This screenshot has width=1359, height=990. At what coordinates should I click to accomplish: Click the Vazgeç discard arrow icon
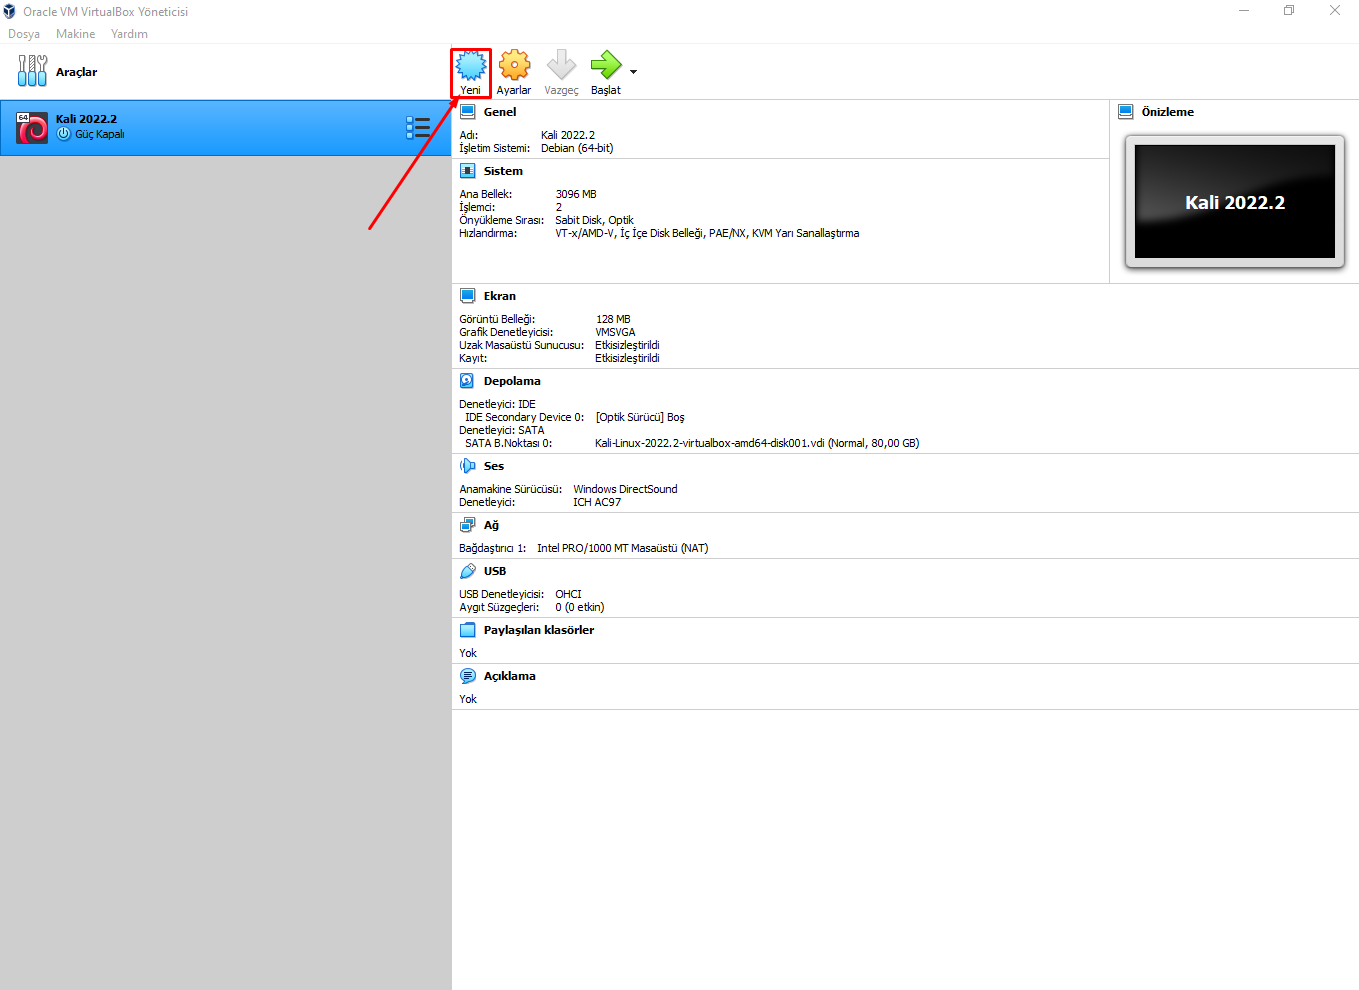(x=561, y=66)
